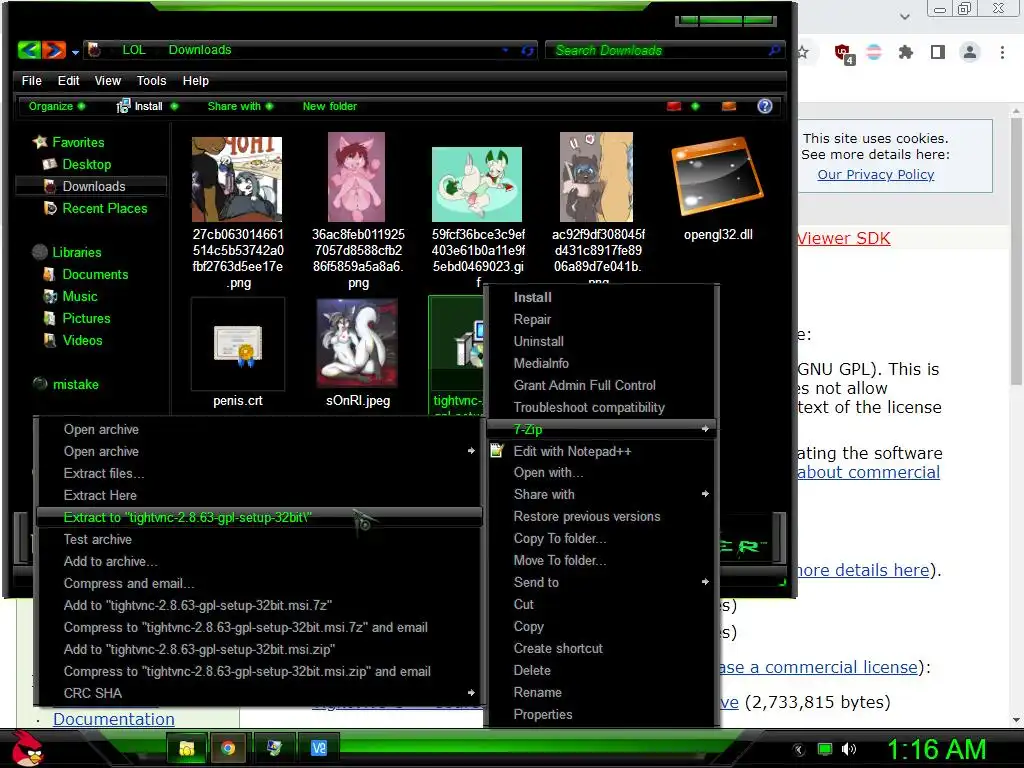Choose Properties in the context menu
1024x768 pixels.
coord(543,714)
